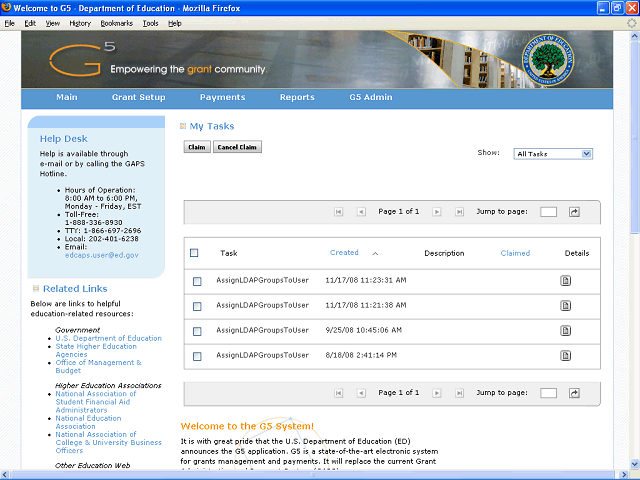The height and width of the screenshot is (480, 640).
Task: Open the U.S. Department of Education link
Action: coord(109,338)
